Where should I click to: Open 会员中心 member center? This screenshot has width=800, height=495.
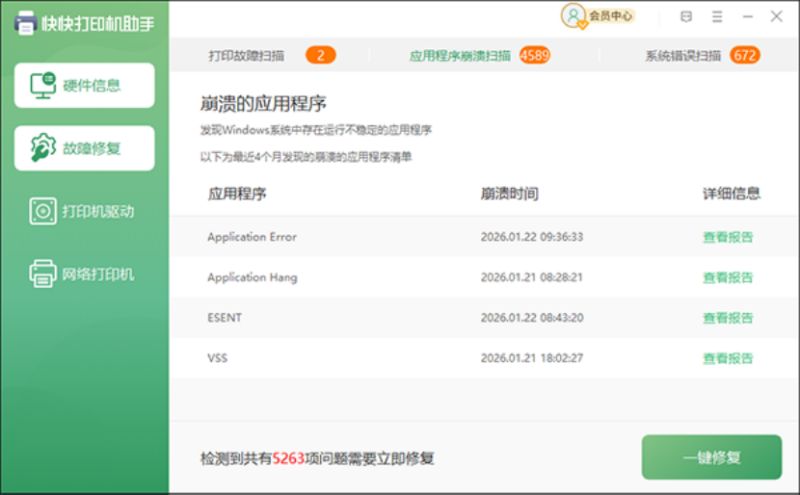610,16
